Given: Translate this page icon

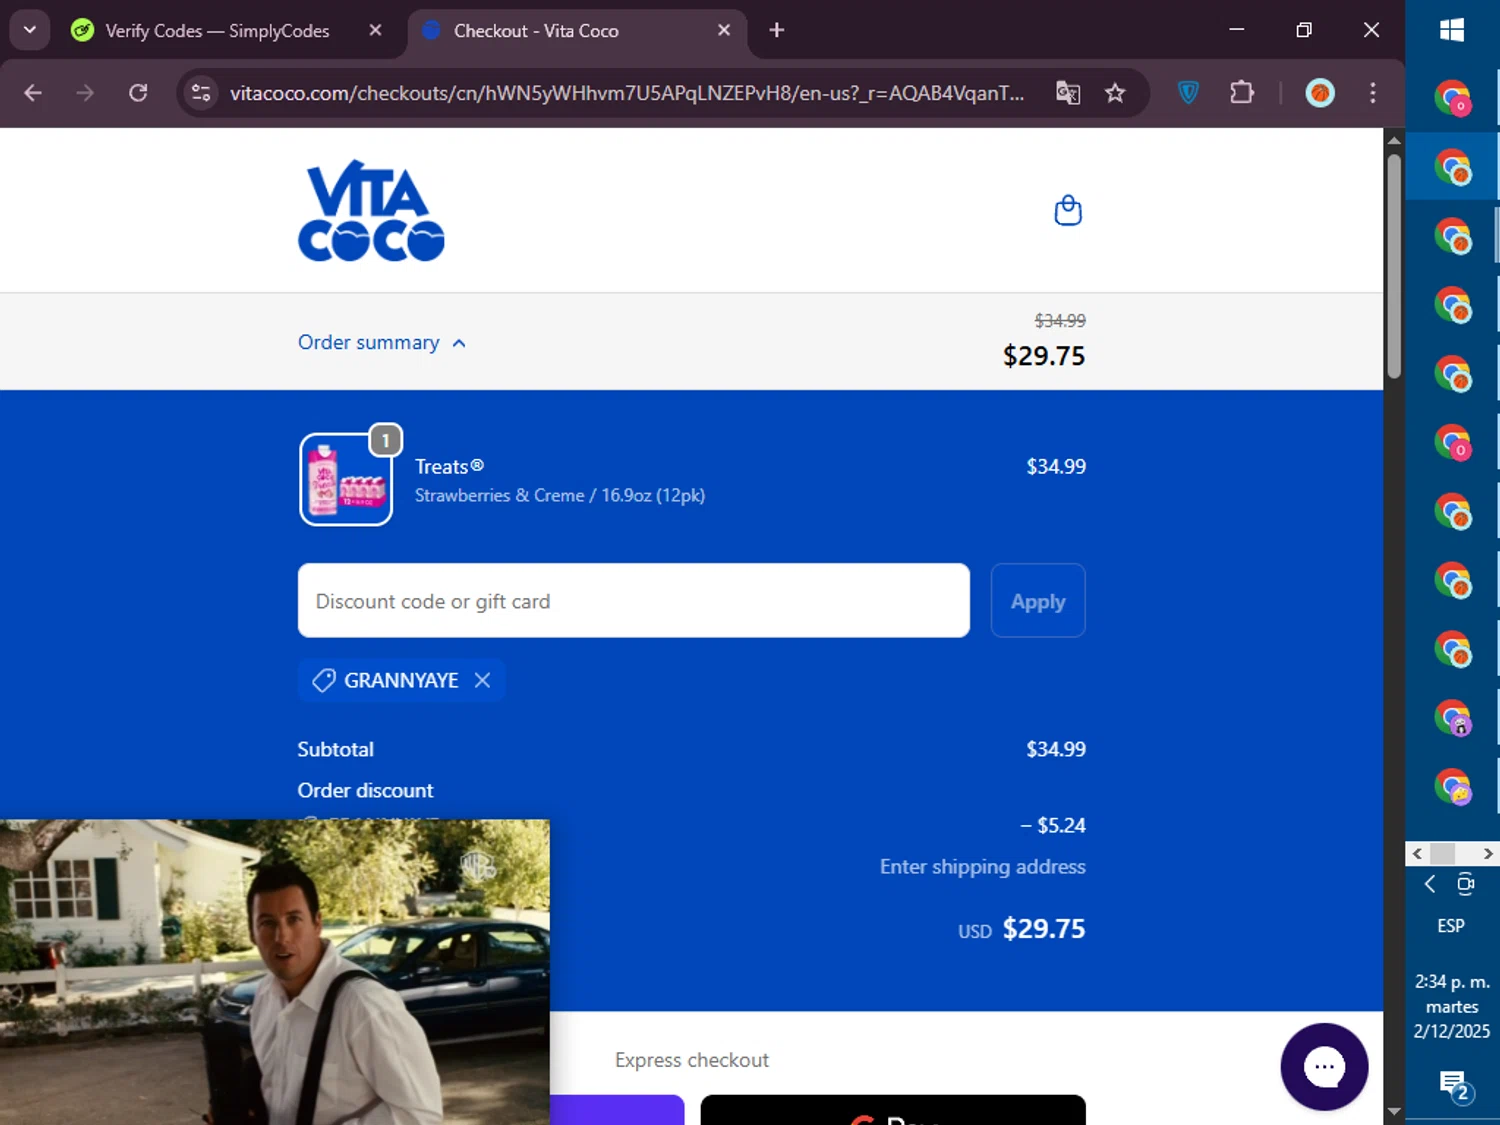Looking at the screenshot, I should point(1068,93).
